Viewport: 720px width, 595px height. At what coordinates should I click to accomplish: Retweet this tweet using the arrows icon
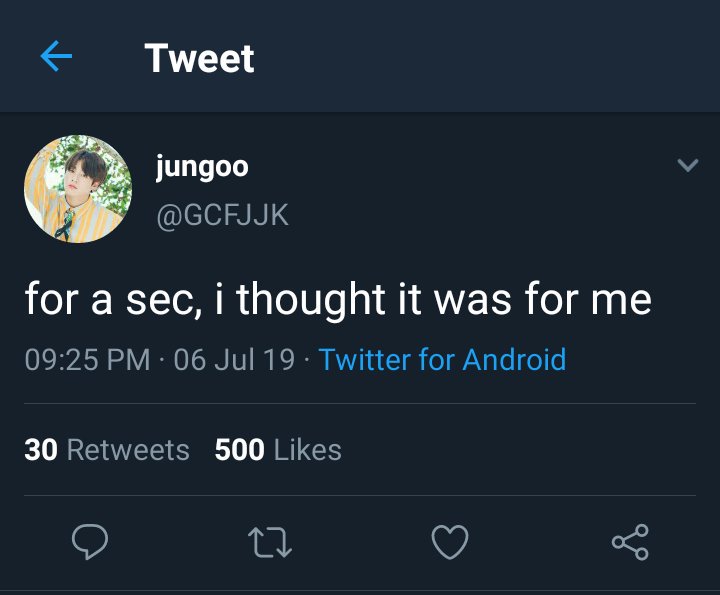pyautogui.click(x=270, y=542)
